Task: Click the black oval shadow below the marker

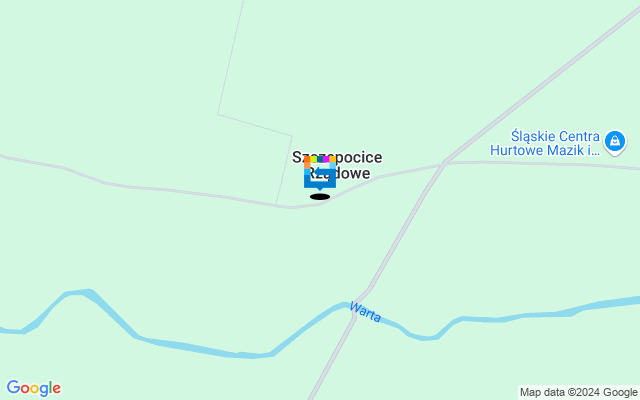Action: pos(320,197)
